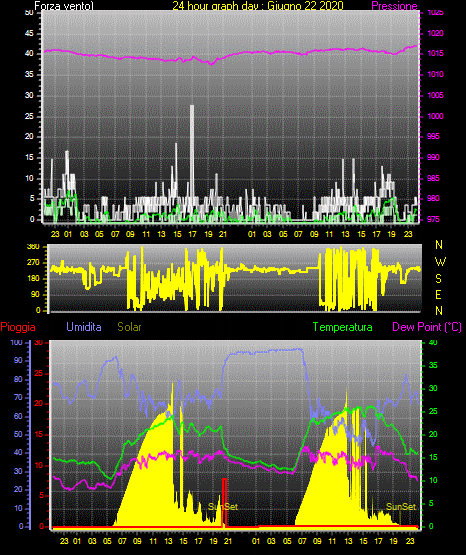Select the 40 value on wind speed axis
This screenshot has height=555, width=466.
pos(29,53)
